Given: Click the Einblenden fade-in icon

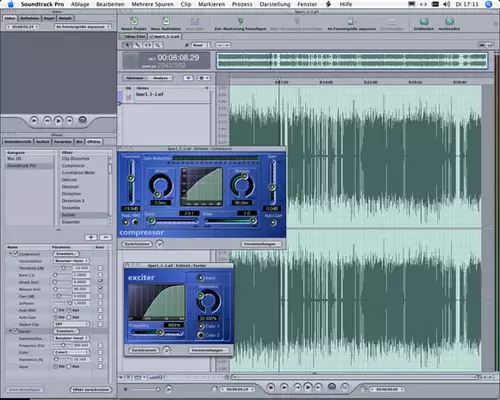Looking at the screenshot, I should (424, 21).
